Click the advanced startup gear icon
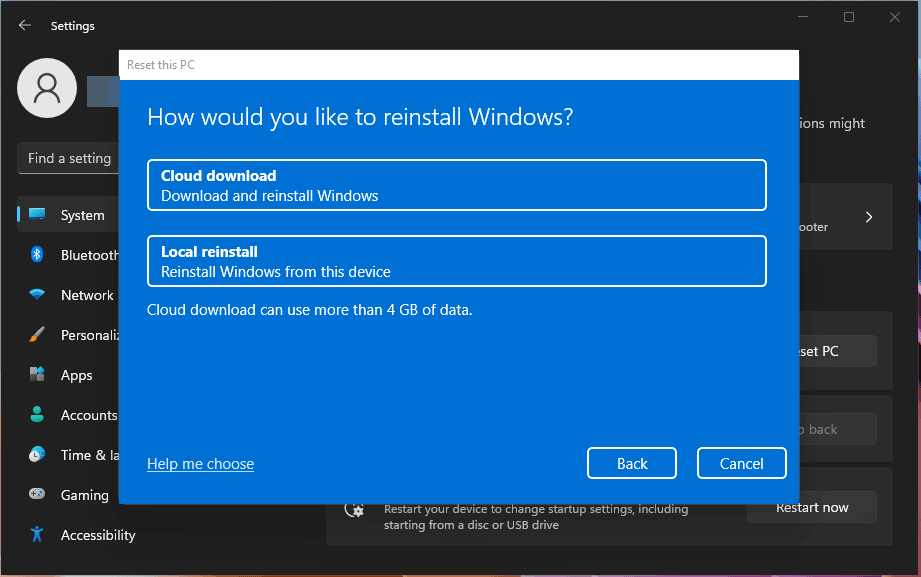921x577 pixels. point(354,510)
